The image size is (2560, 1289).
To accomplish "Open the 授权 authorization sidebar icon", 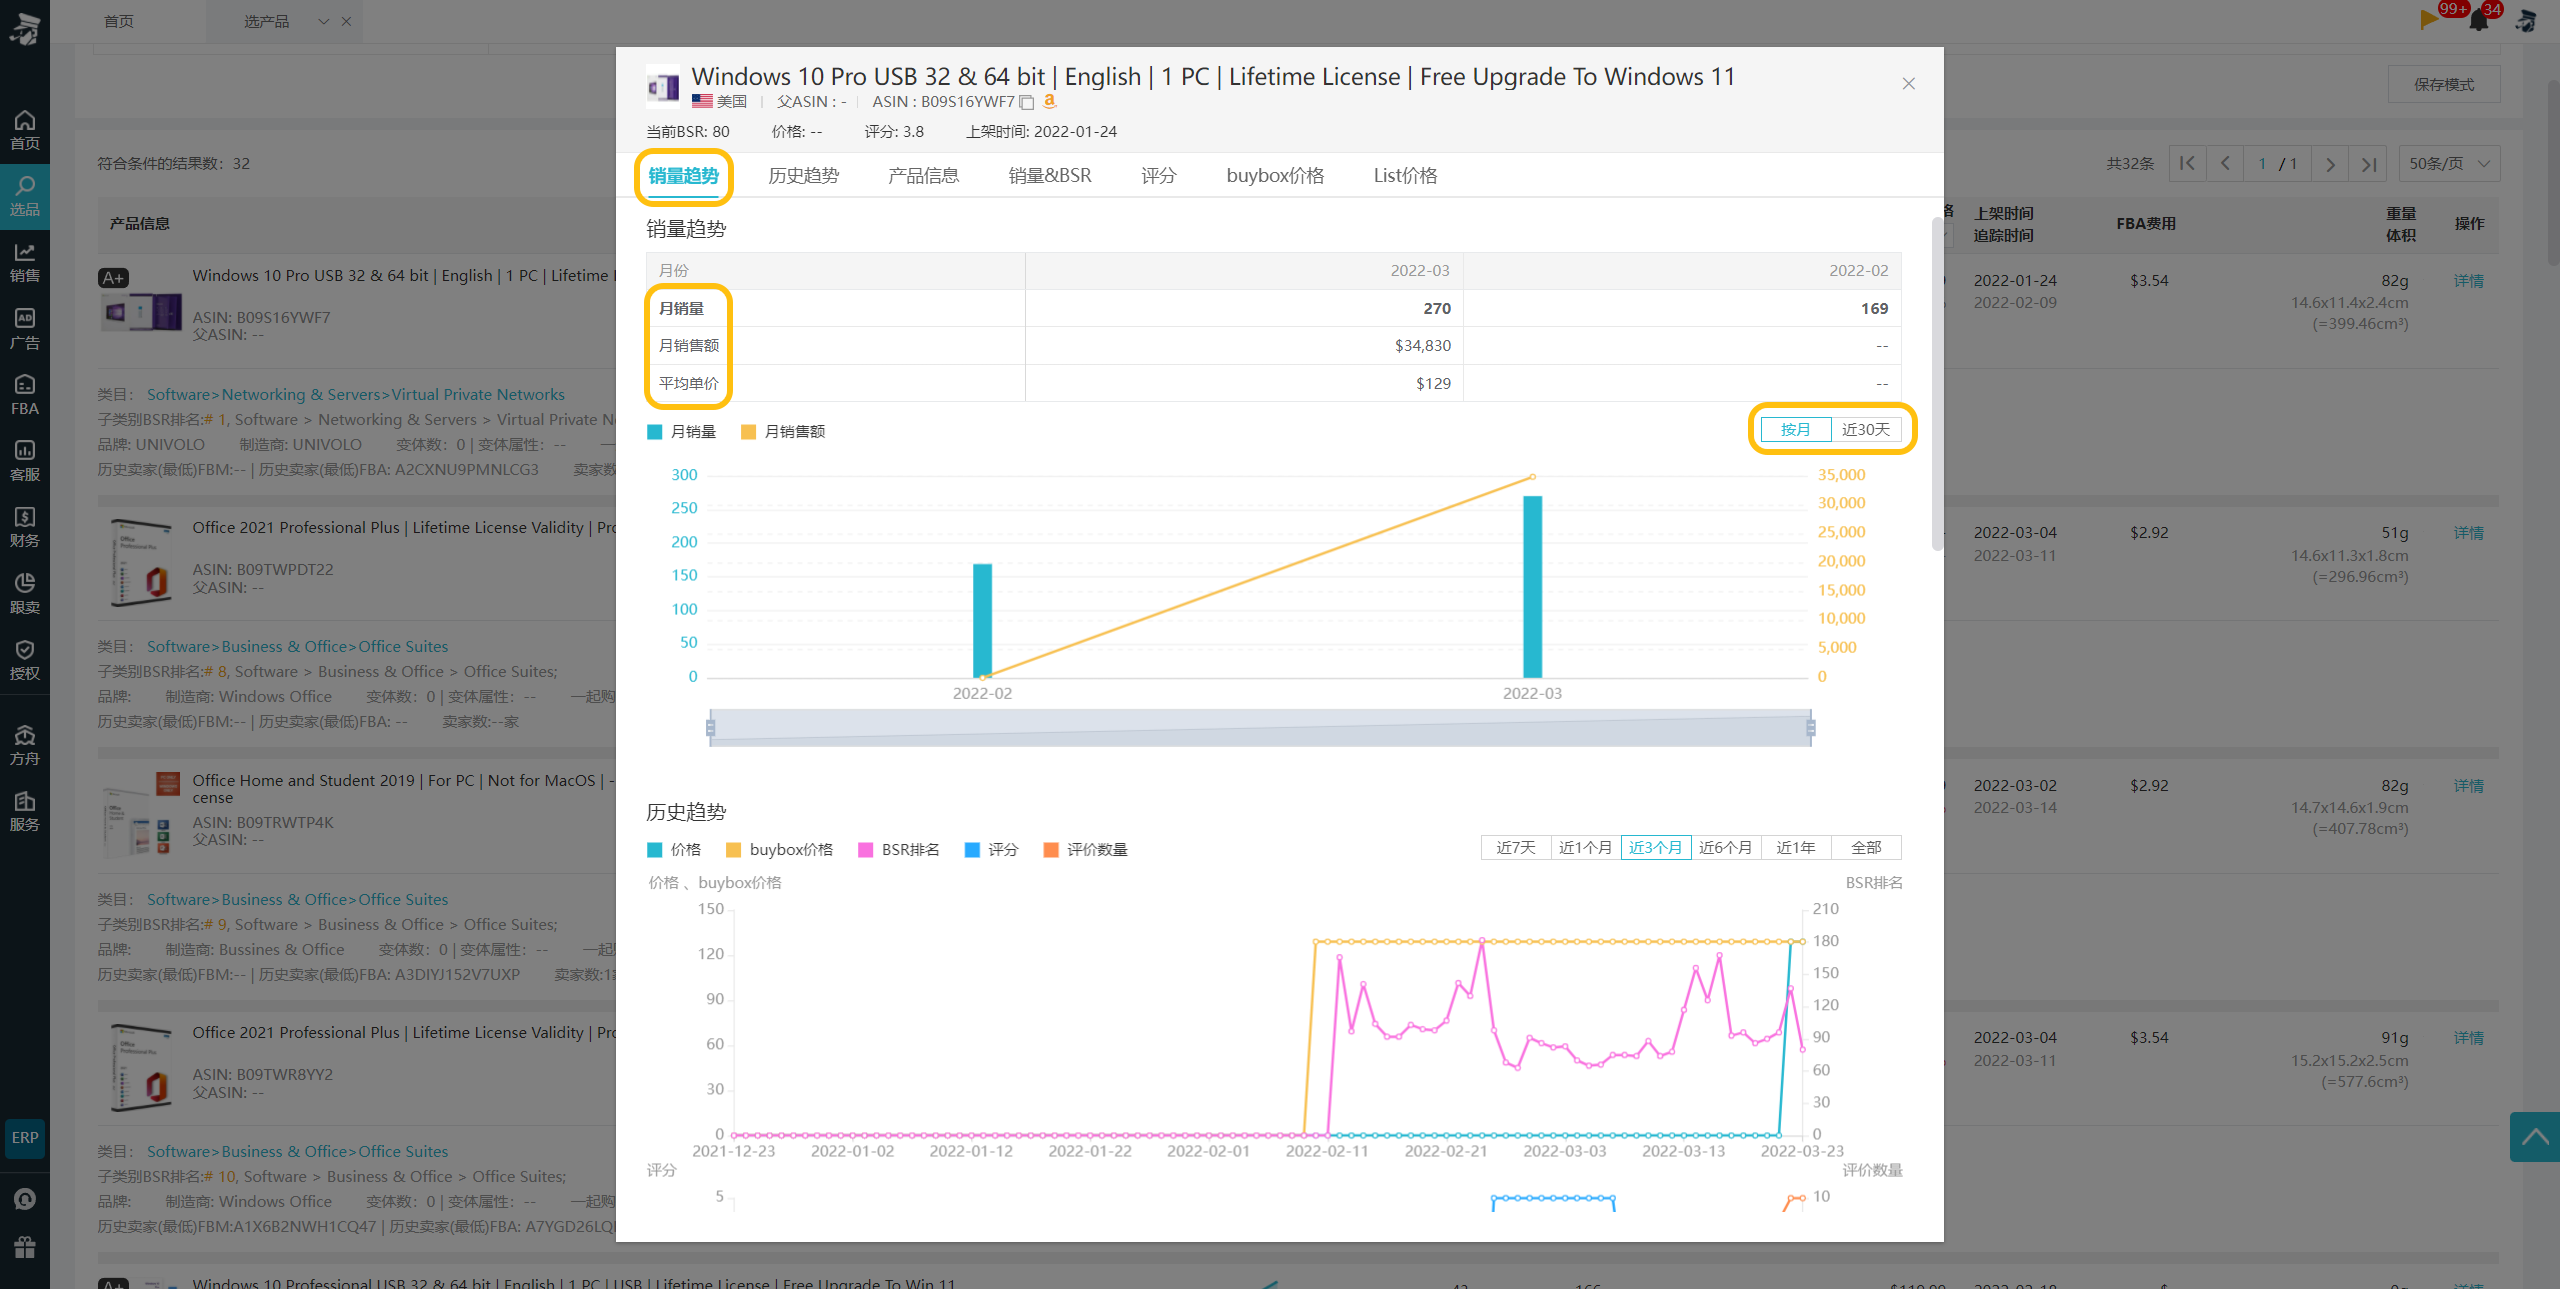I will [25, 660].
